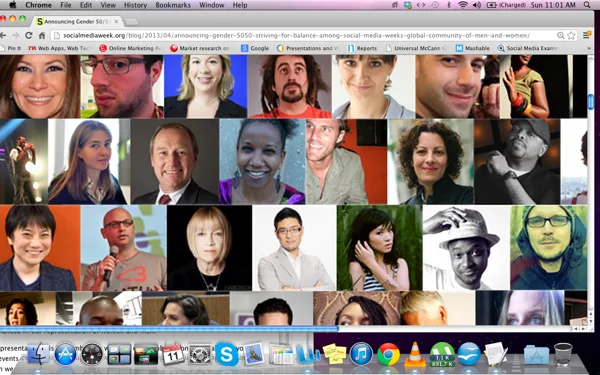
Task: Show hidden bookmarks via overflow chevron
Action: click(589, 48)
